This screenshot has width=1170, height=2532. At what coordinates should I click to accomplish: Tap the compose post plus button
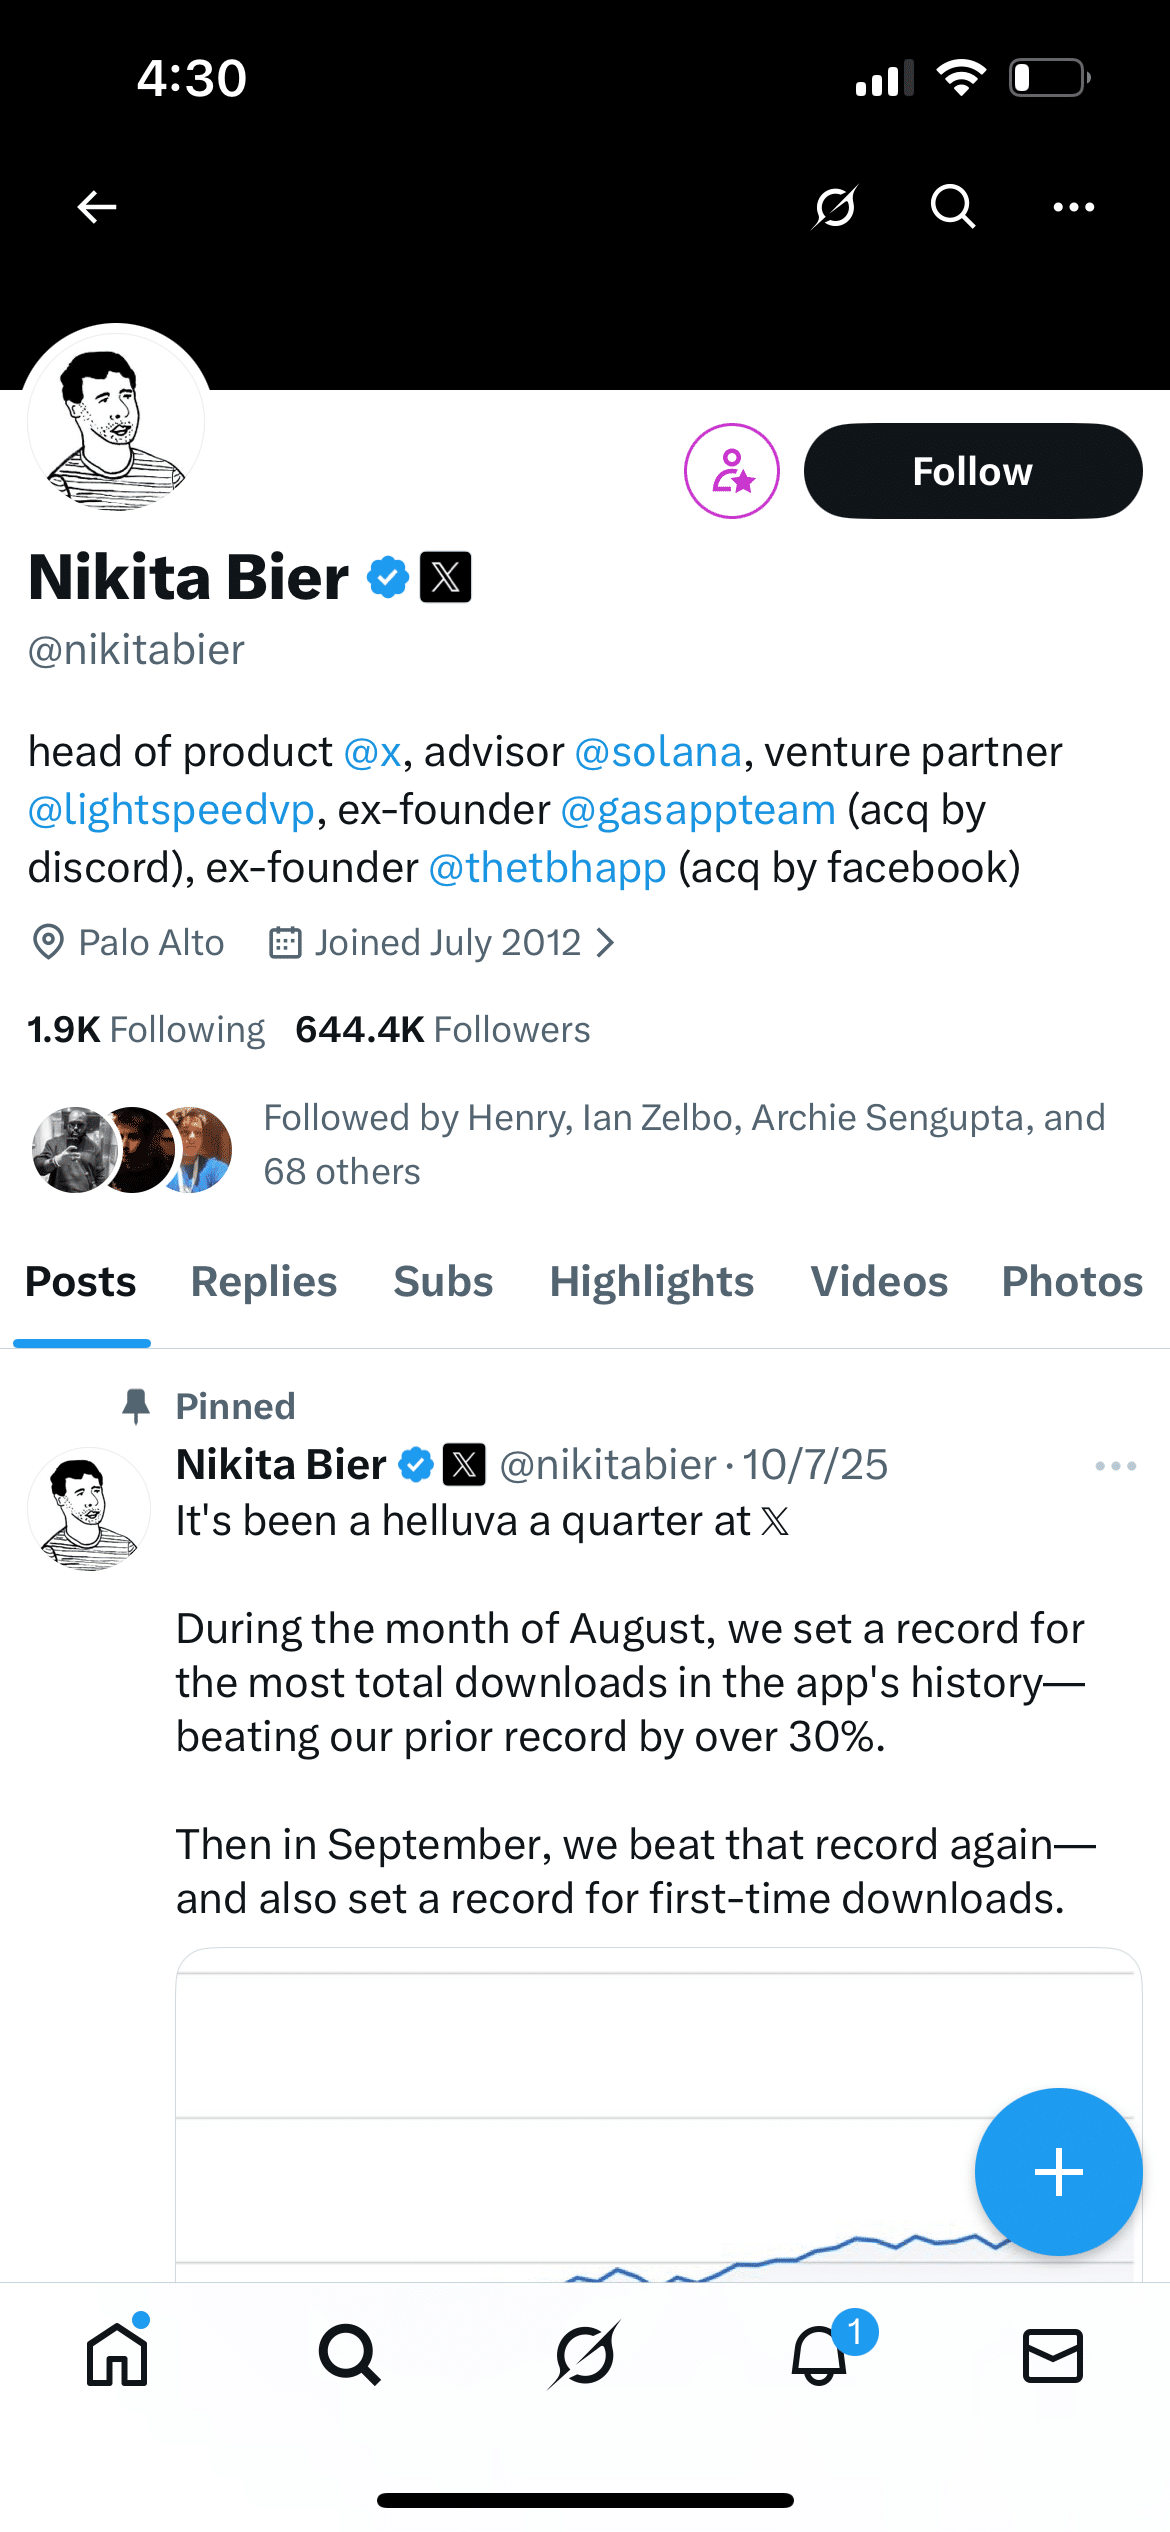(1058, 2172)
